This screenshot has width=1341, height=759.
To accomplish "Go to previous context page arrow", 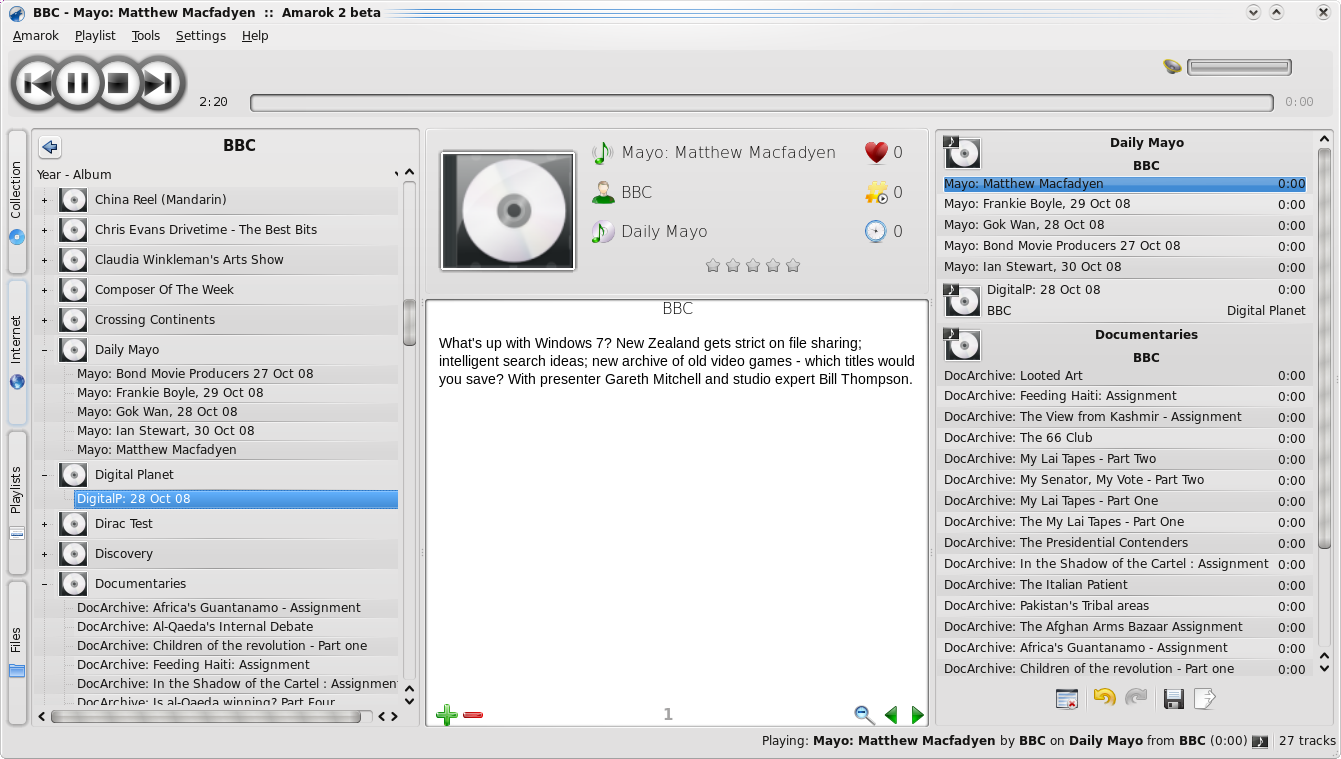I will (x=891, y=715).
